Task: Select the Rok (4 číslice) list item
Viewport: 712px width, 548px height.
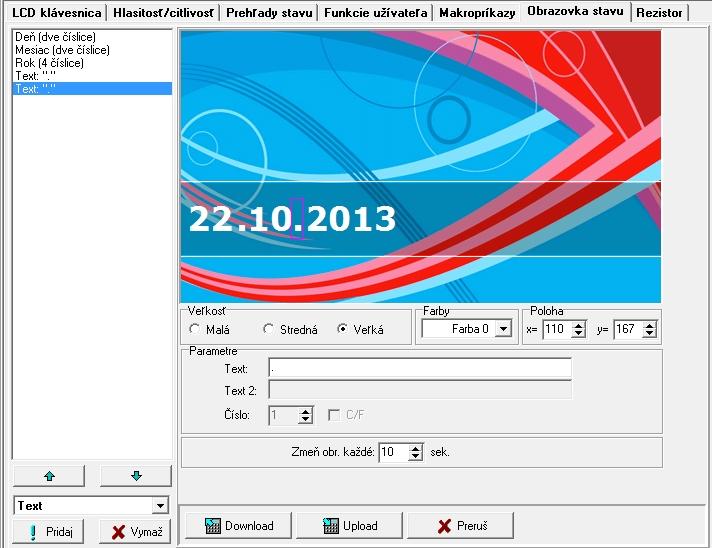Action: coord(92,63)
